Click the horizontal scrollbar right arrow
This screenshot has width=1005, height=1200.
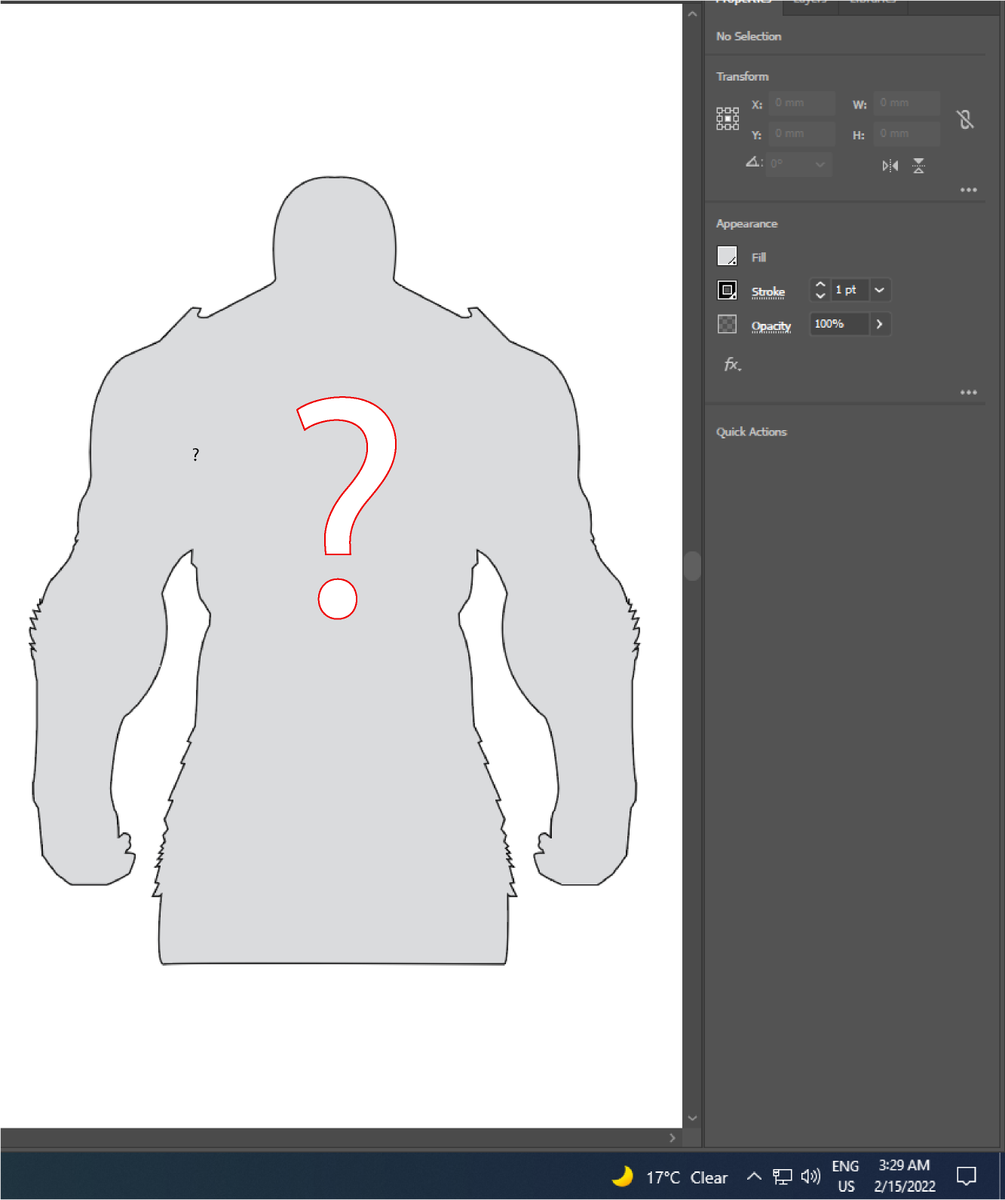tap(672, 1138)
